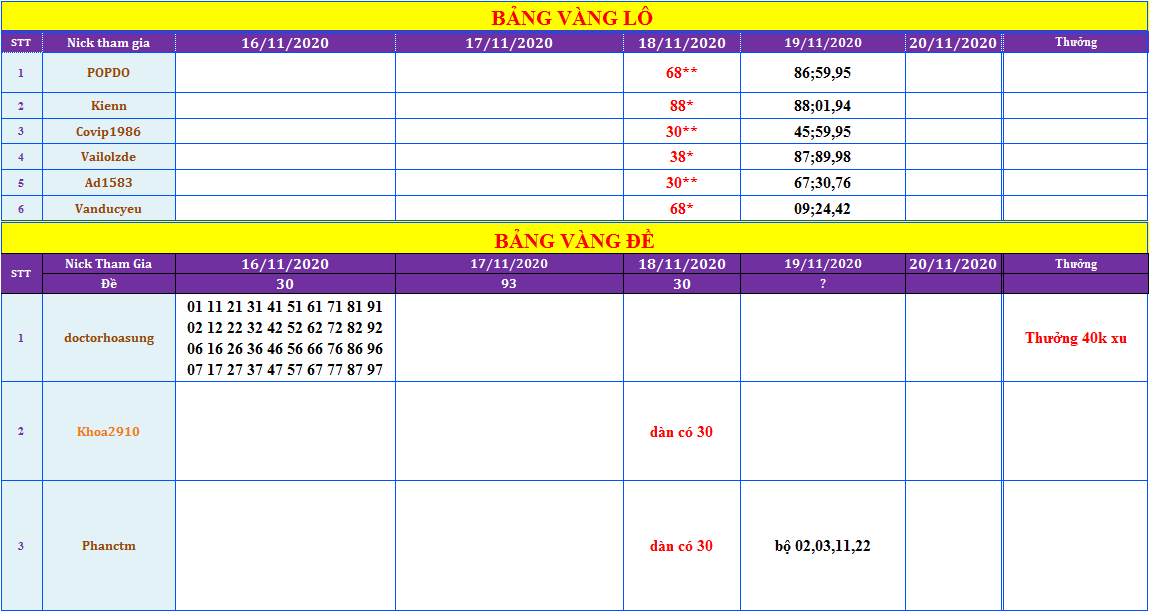The image size is (1149, 611).
Task: Click the "86;59,95" cell in POPDO row
Action: (822, 73)
